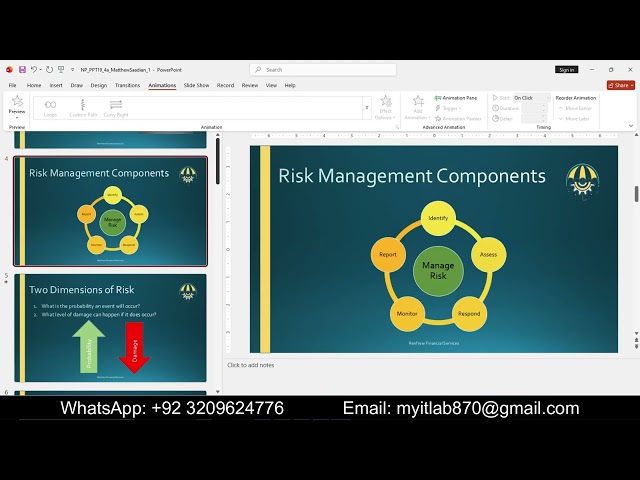Click the Redo/Repeat icon

coord(49,70)
